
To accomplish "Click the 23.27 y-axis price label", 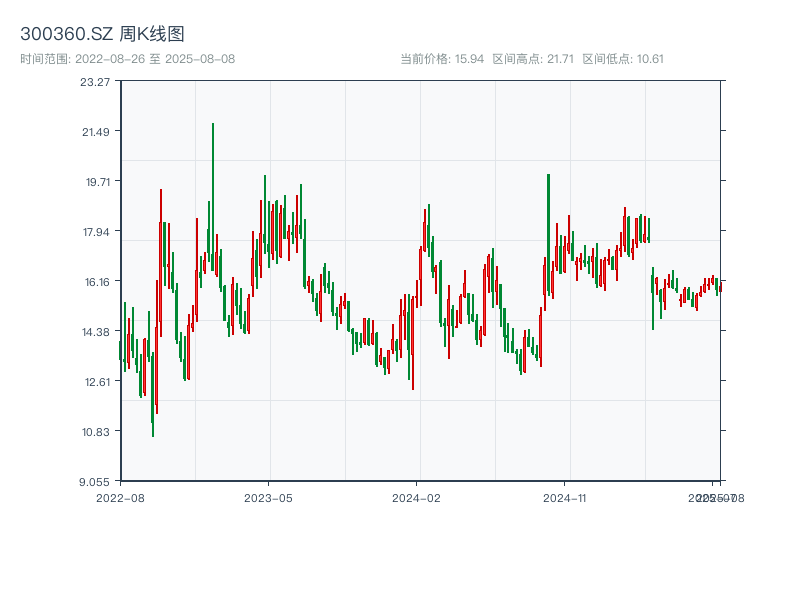I will 96,82.
